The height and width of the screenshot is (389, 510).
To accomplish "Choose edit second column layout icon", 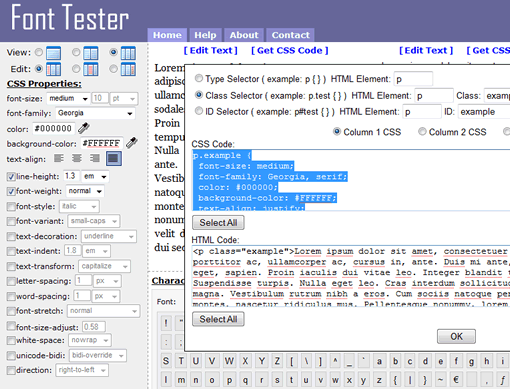I will [91, 69].
